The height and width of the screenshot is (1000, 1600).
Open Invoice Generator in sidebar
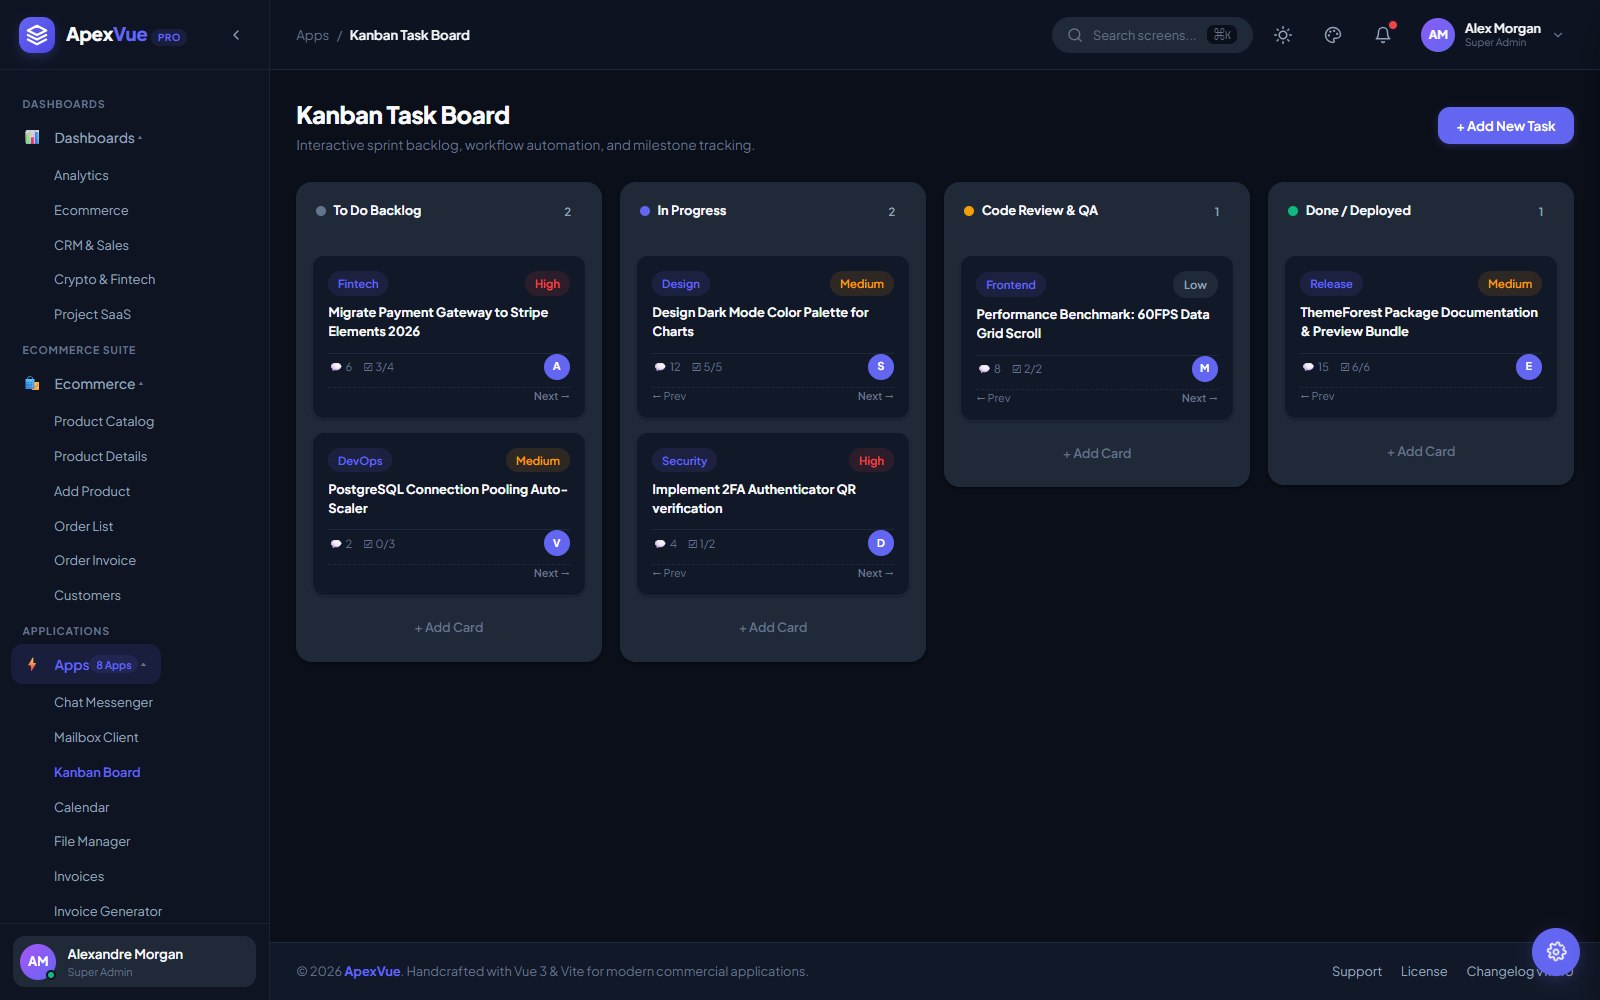[x=108, y=911]
